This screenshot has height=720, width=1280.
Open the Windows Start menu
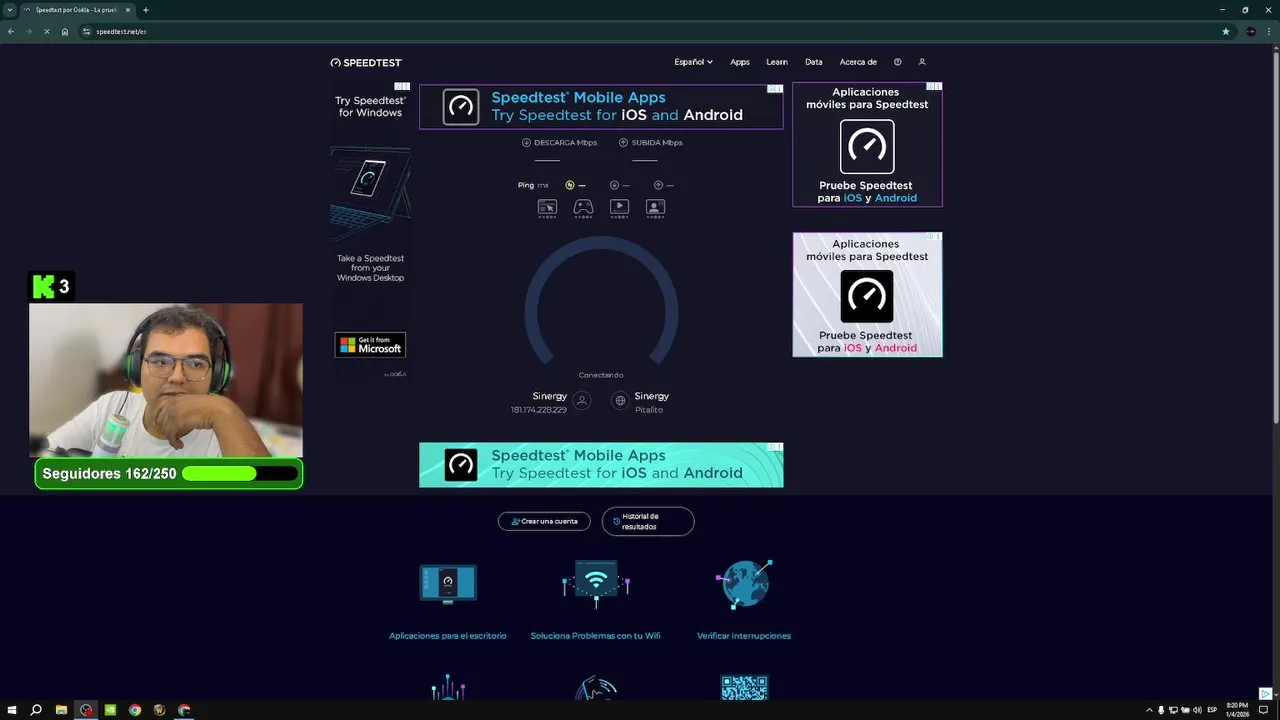(11, 710)
